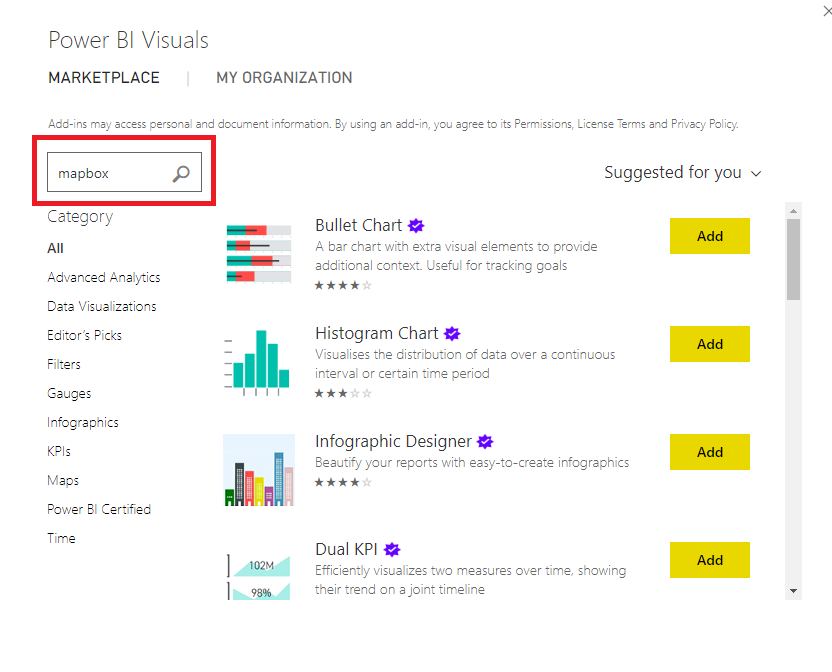This screenshot has width=832, height=672.
Task: Click the Infographic Designer title
Action: click(393, 442)
